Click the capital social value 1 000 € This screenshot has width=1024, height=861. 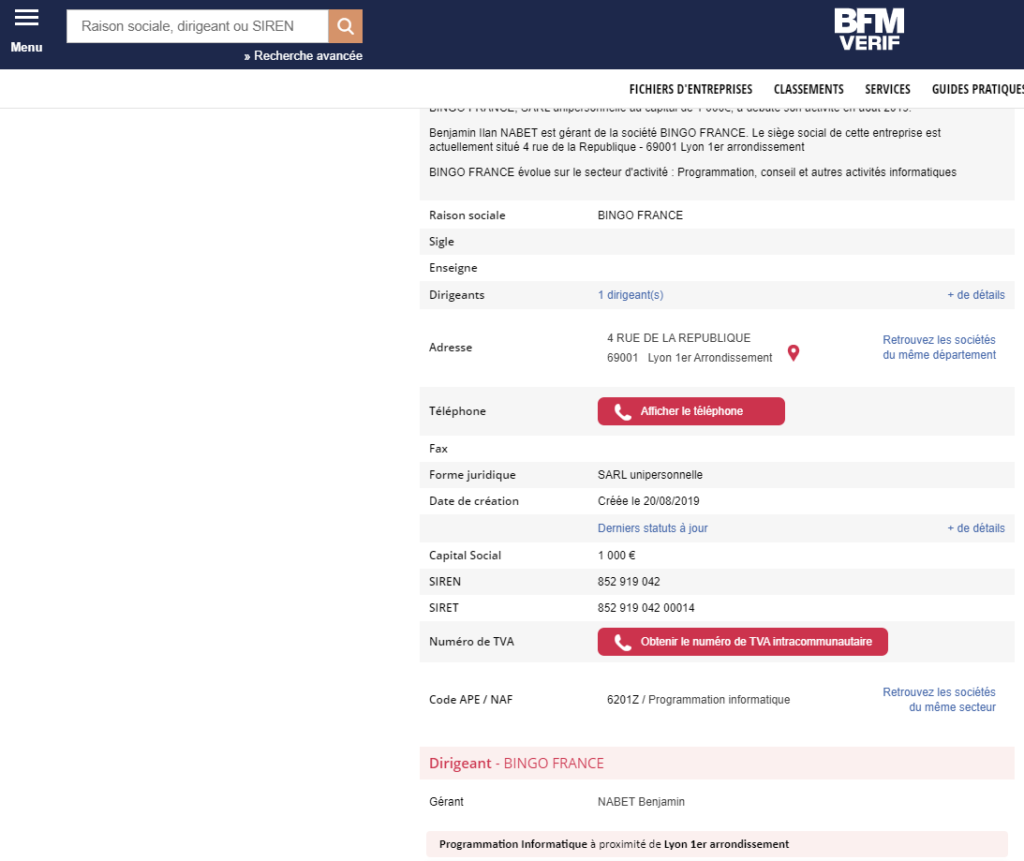tap(616, 556)
